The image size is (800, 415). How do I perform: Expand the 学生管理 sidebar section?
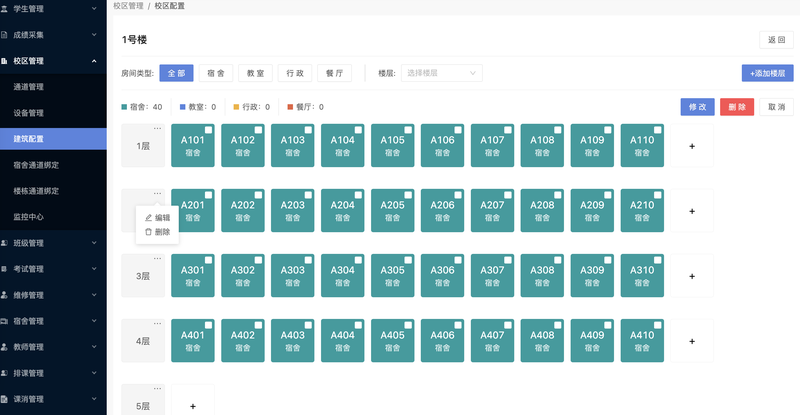point(94,9)
